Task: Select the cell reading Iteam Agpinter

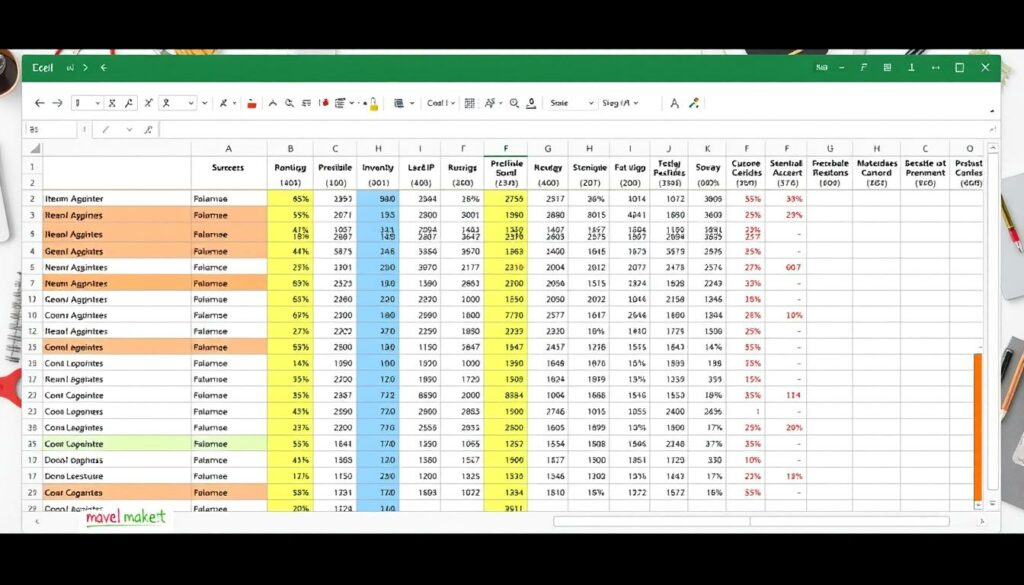Action: coord(117,198)
